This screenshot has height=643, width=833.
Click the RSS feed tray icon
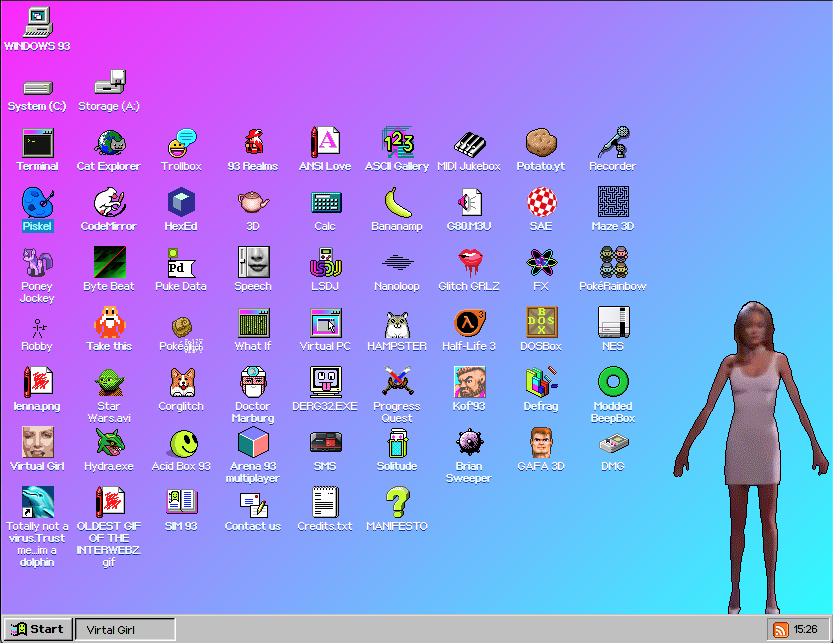click(780, 629)
